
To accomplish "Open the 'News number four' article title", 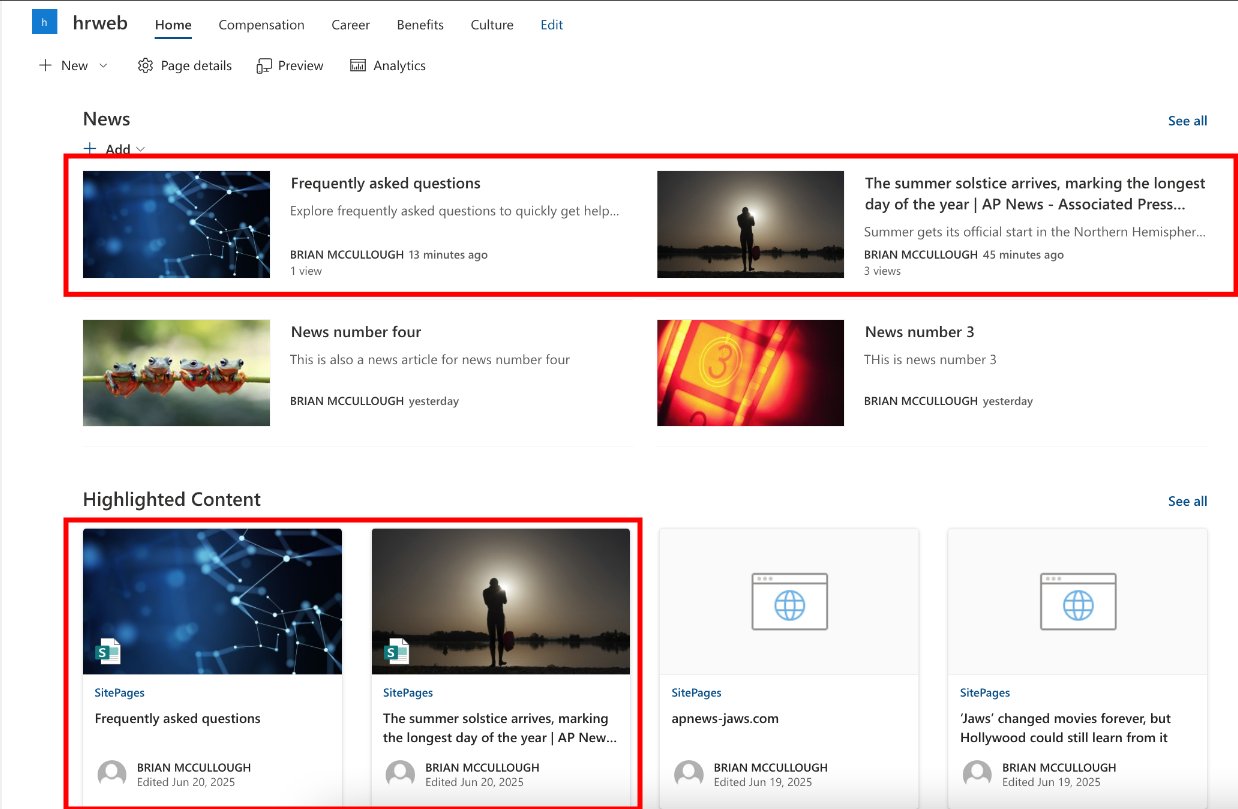I will [355, 331].
